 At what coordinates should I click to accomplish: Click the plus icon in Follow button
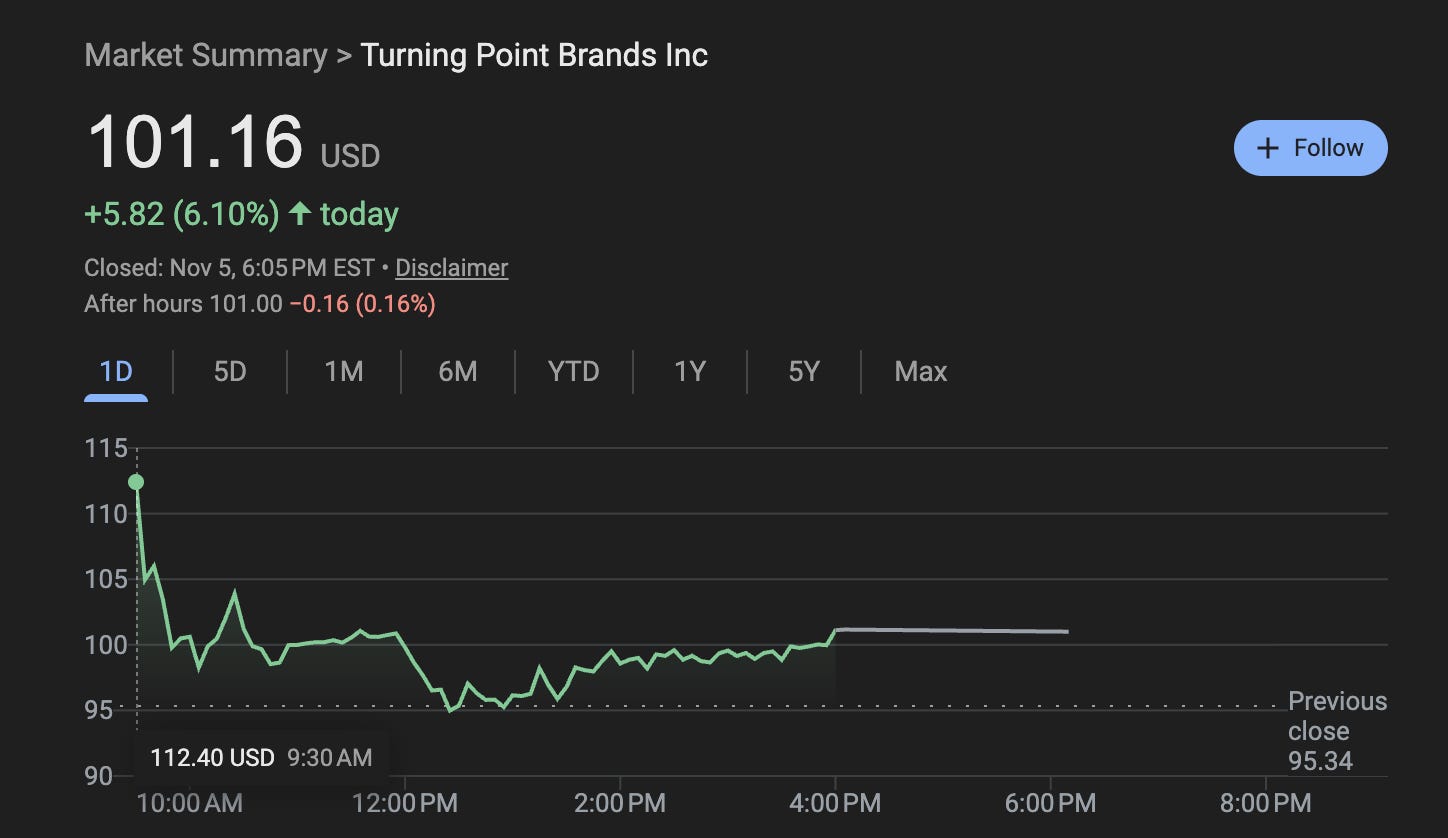pos(1267,148)
